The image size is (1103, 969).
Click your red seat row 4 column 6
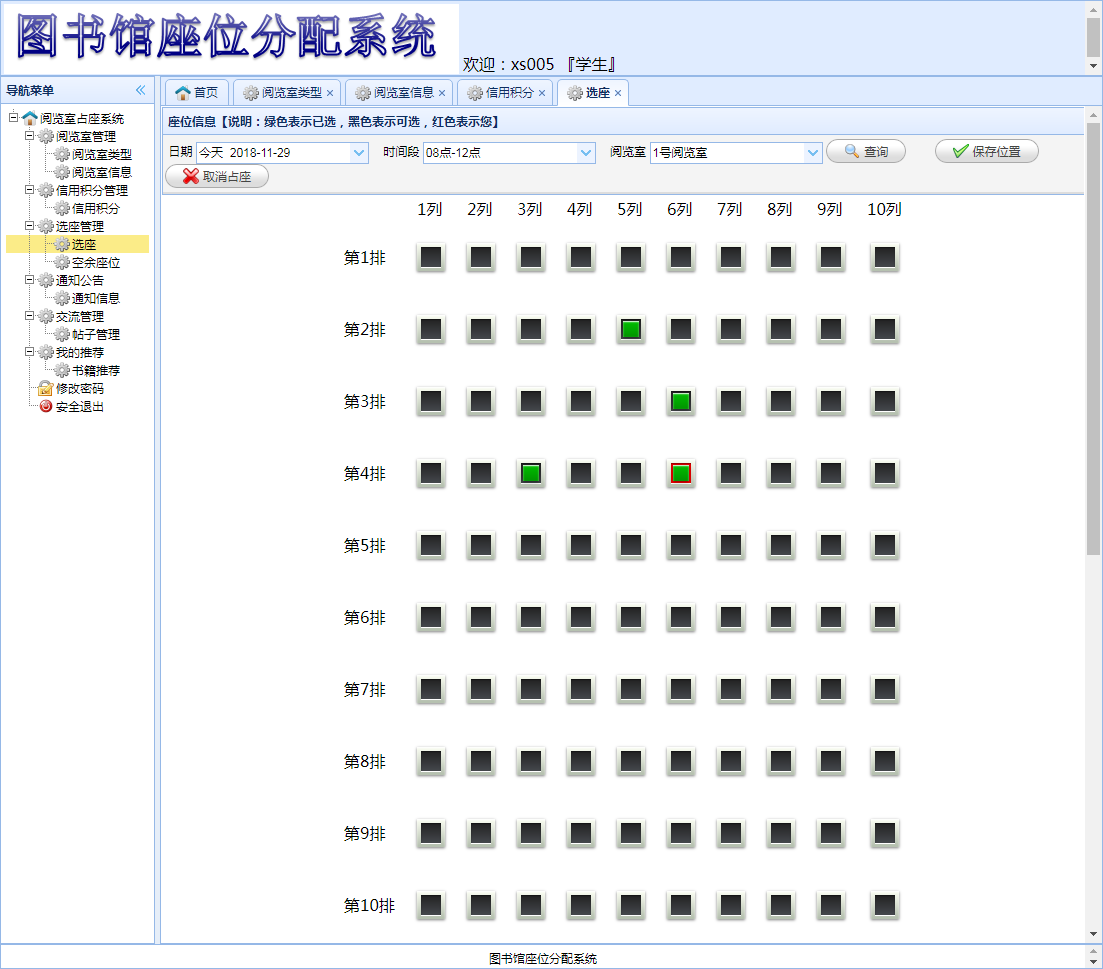(680, 473)
